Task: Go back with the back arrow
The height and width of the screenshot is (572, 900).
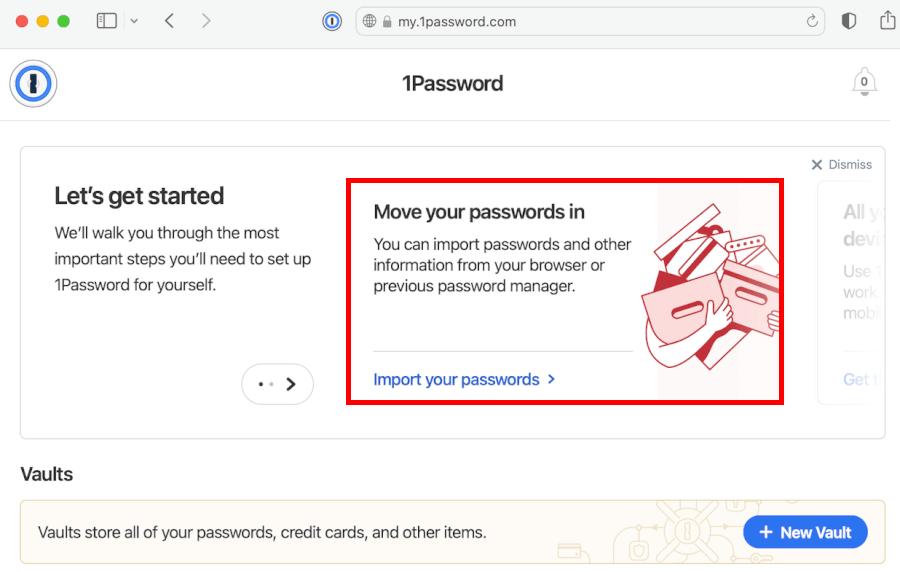Action: 170,21
